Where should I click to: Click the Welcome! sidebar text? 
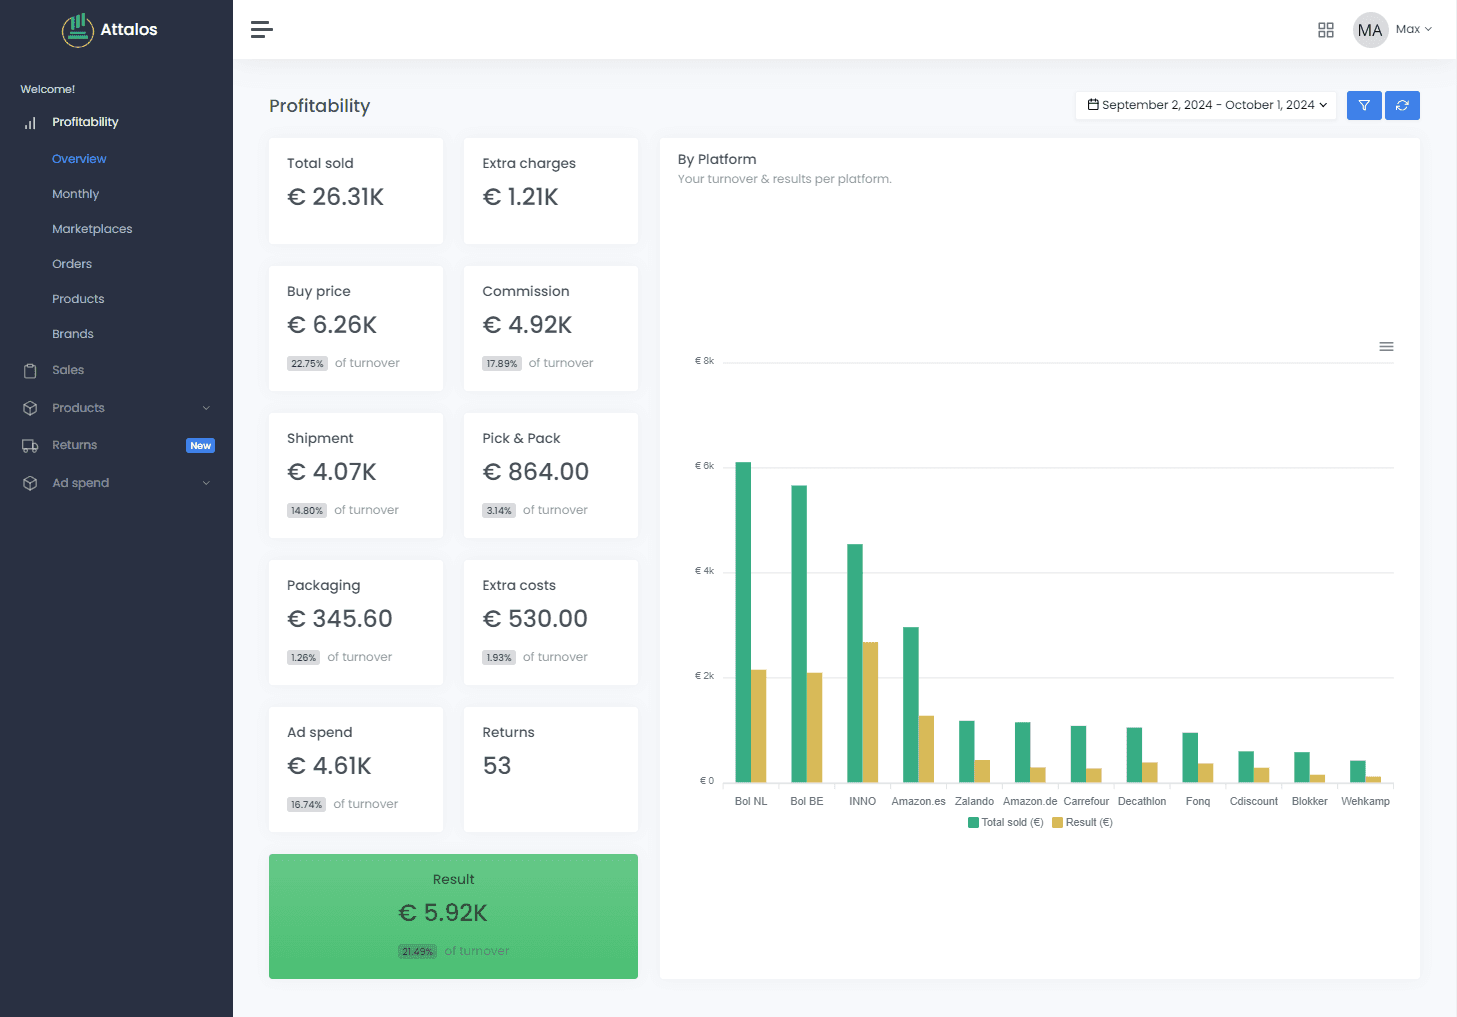[x=48, y=89]
